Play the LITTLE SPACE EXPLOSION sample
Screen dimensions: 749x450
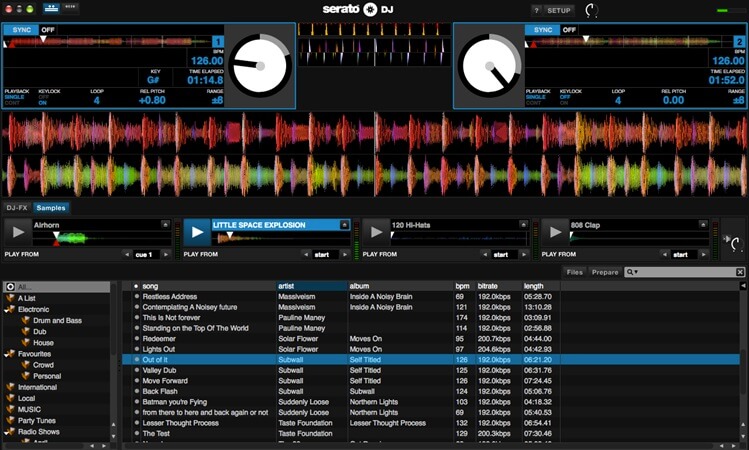pos(197,232)
